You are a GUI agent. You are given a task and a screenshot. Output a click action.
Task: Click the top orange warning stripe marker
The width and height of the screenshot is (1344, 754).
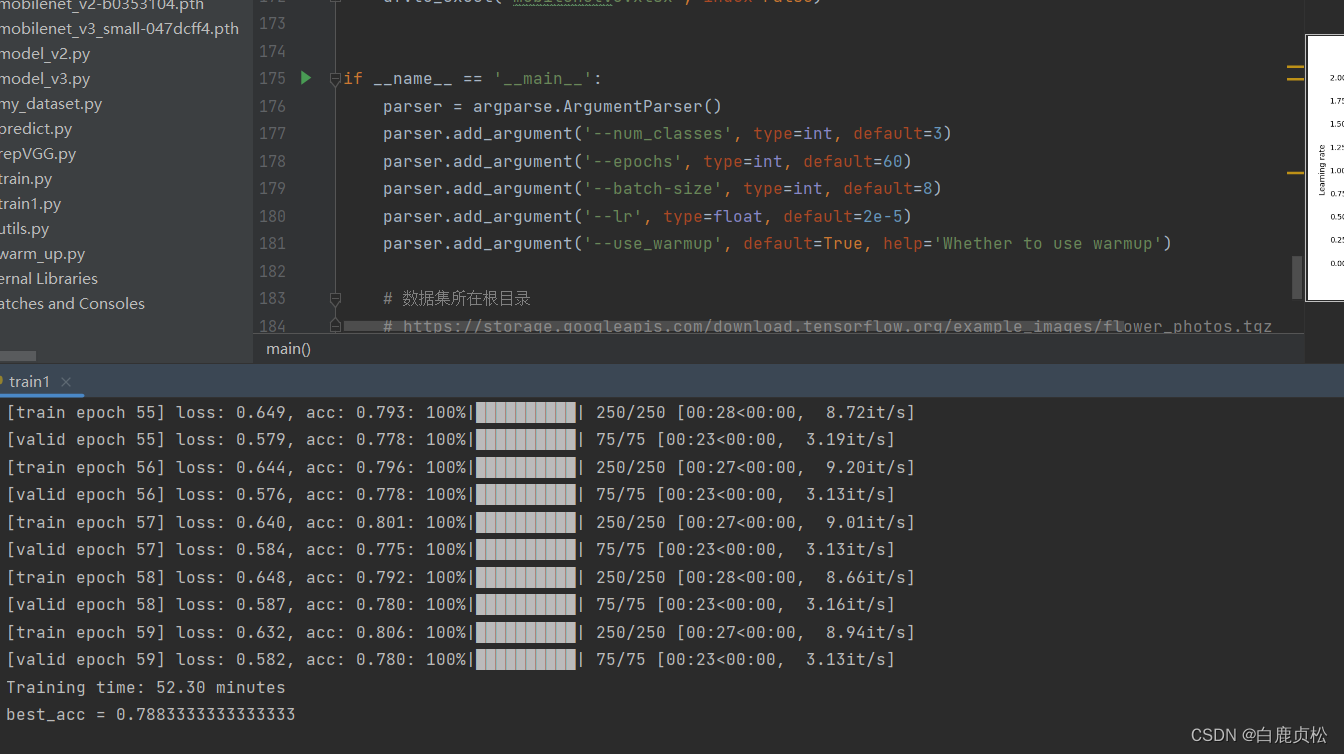tap(1295, 67)
